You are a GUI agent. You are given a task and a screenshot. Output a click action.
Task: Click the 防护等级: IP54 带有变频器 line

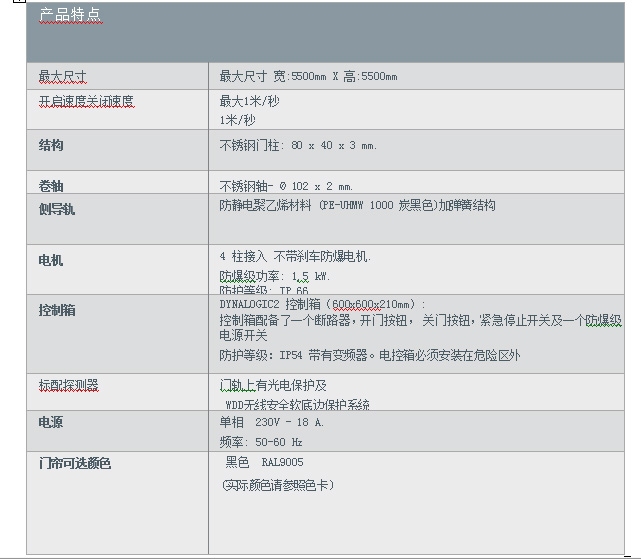(x=369, y=355)
